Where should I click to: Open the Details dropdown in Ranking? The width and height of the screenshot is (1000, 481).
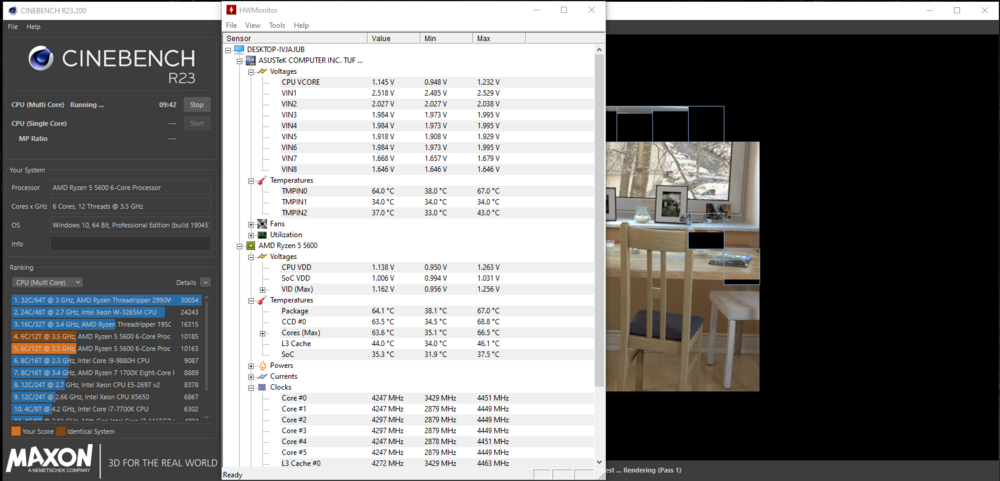point(205,283)
